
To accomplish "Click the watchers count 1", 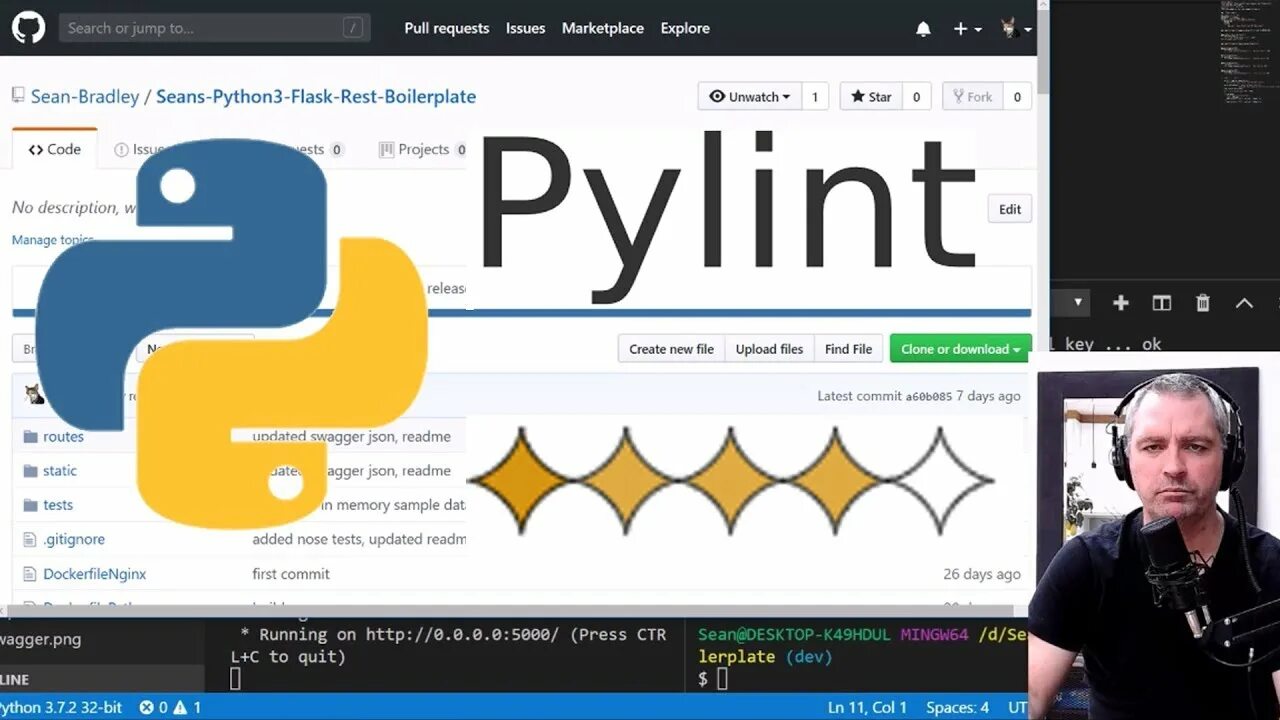I will pos(814,97).
